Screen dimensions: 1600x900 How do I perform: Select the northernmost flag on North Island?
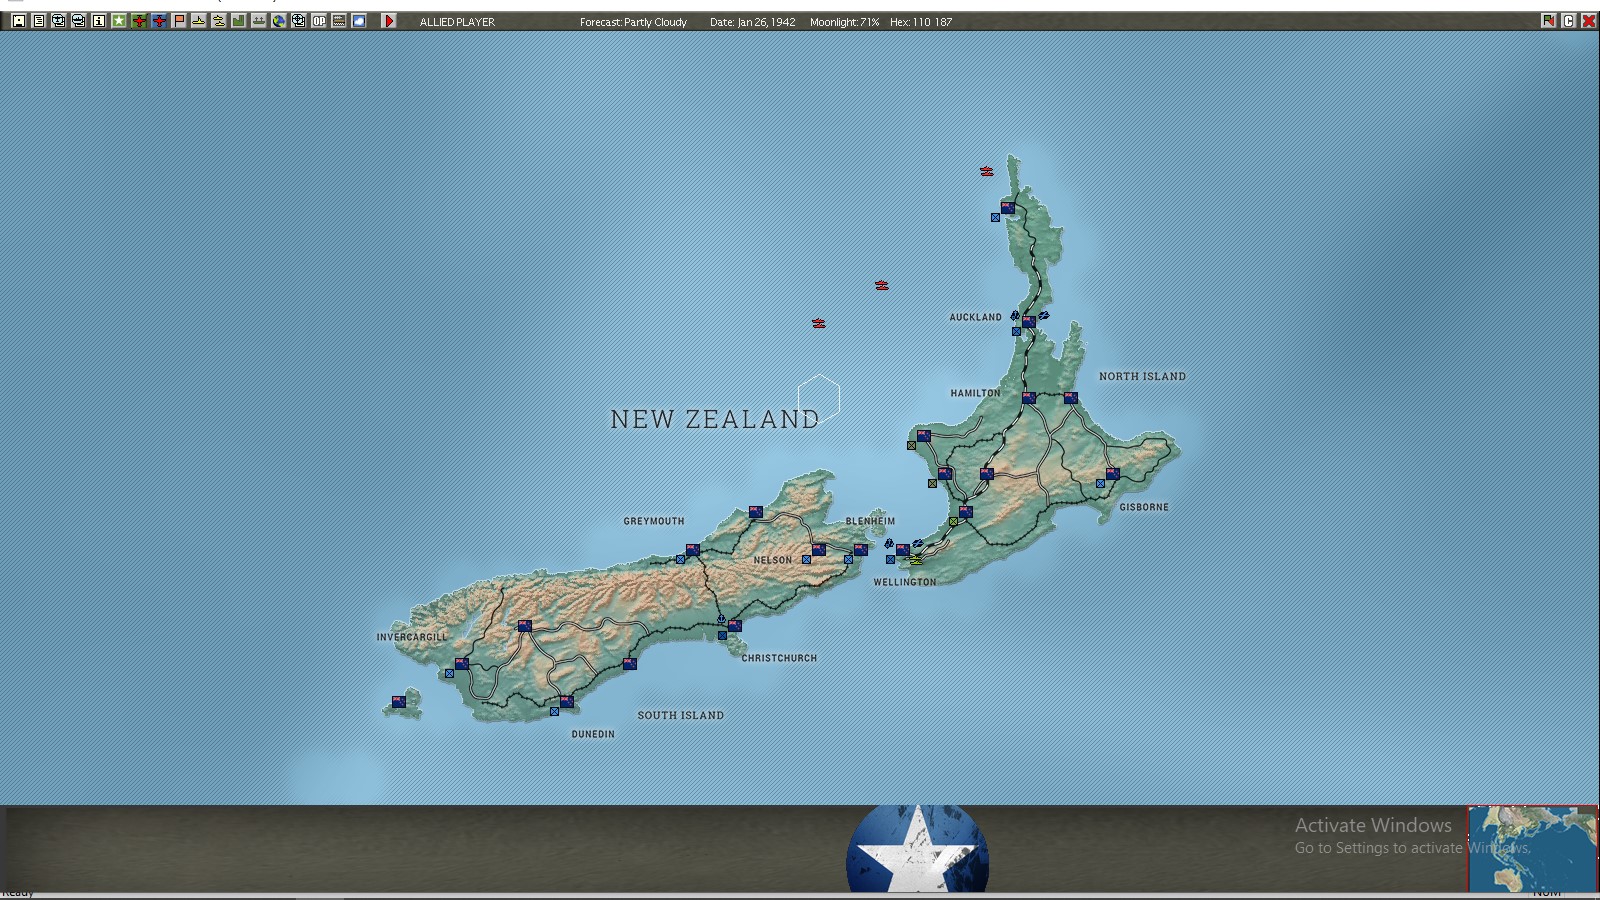[x=1008, y=208]
